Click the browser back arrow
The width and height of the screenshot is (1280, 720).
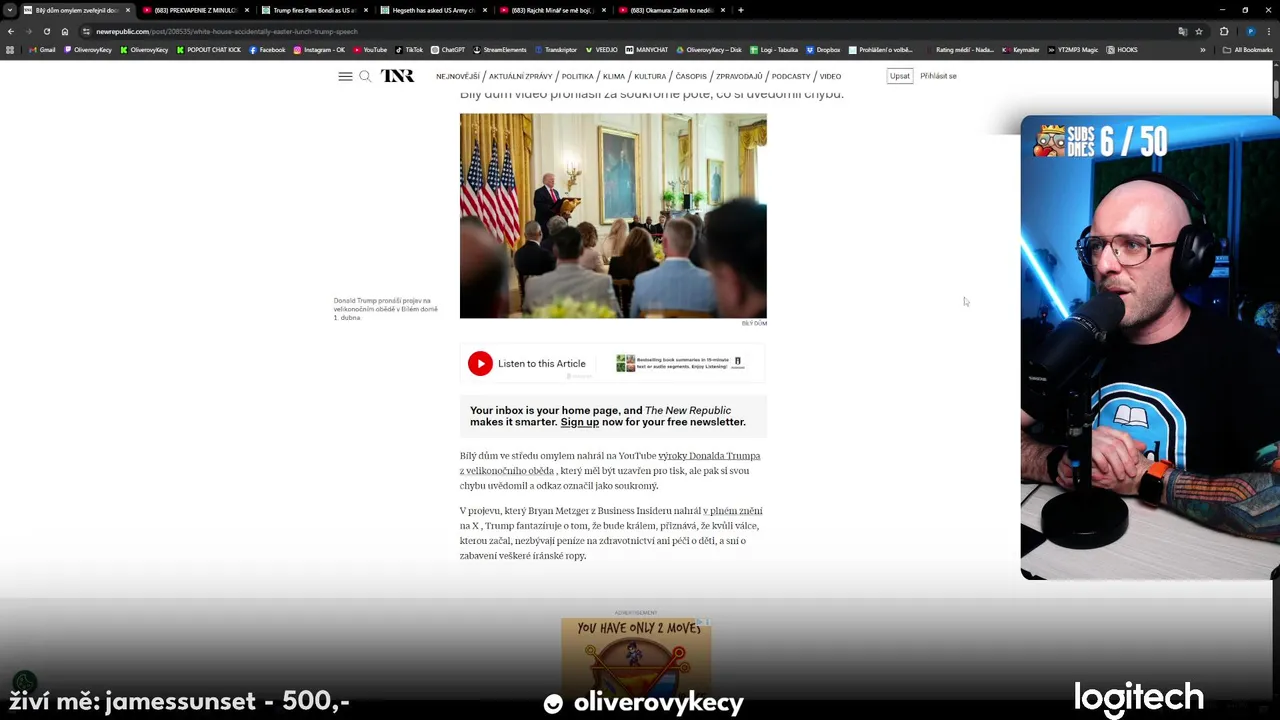coord(11,31)
